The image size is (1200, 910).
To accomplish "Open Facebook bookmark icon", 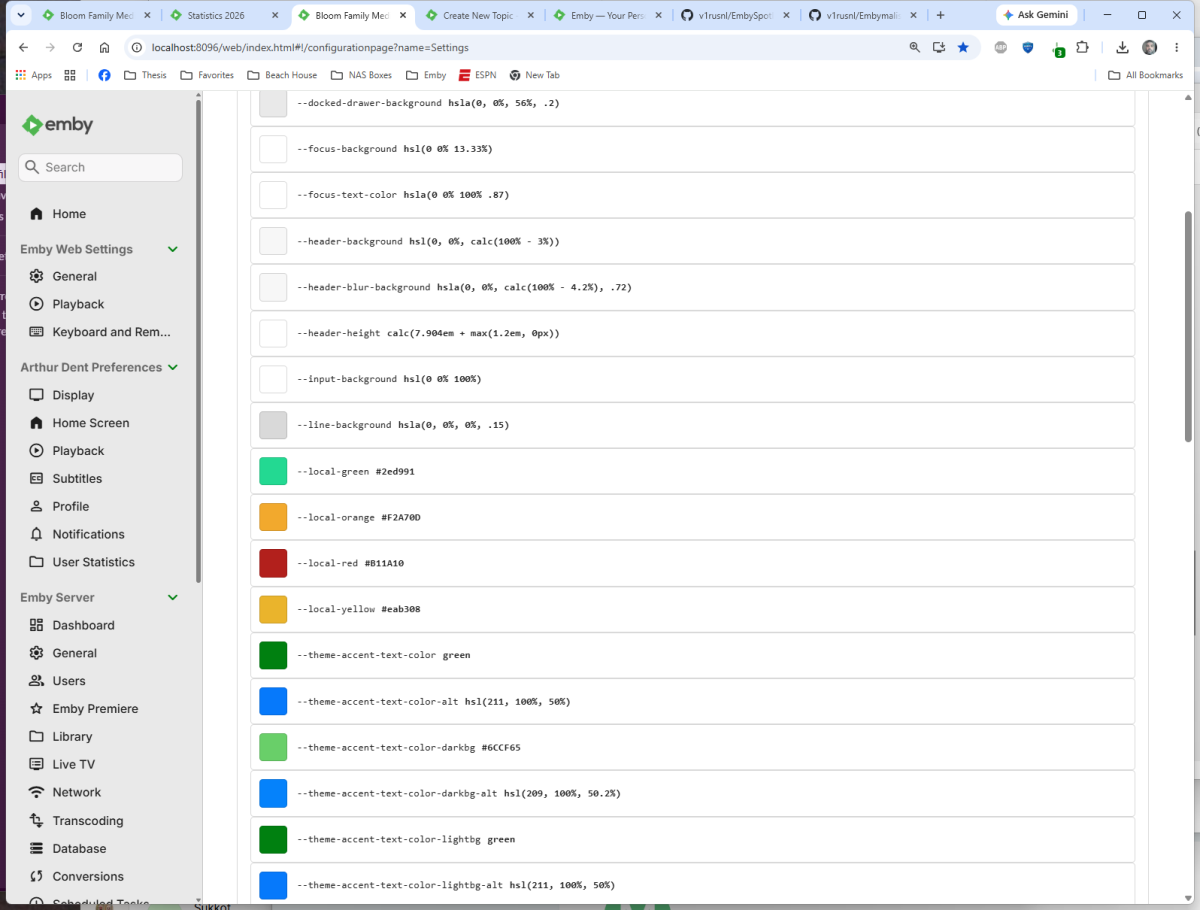I will [104, 75].
